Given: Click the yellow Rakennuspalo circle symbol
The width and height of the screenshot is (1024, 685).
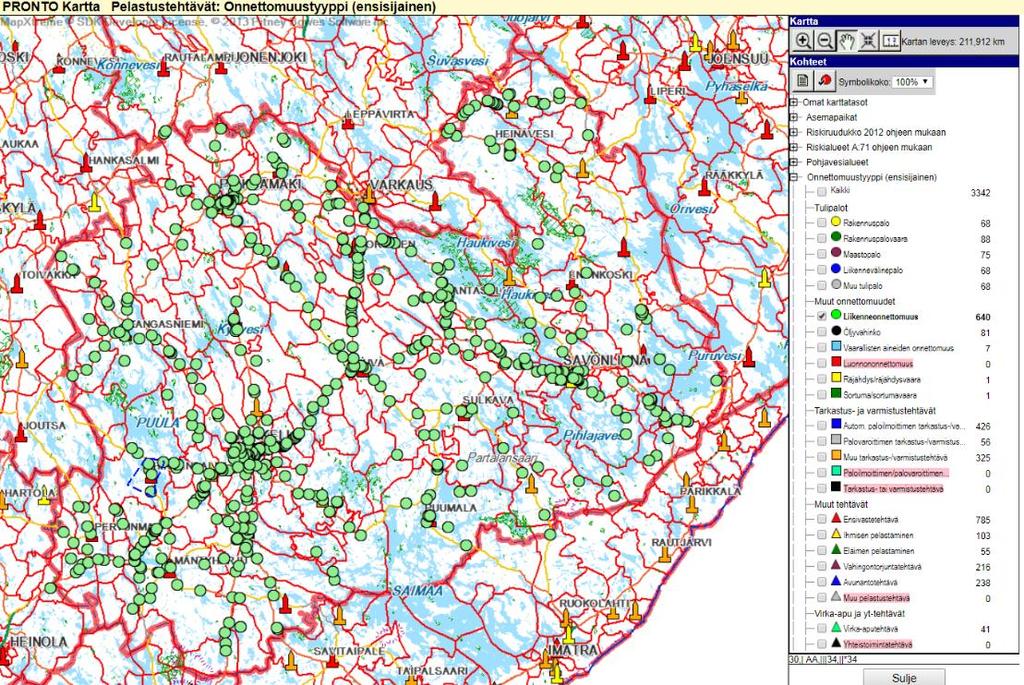Looking at the screenshot, I should pos(836,222).
